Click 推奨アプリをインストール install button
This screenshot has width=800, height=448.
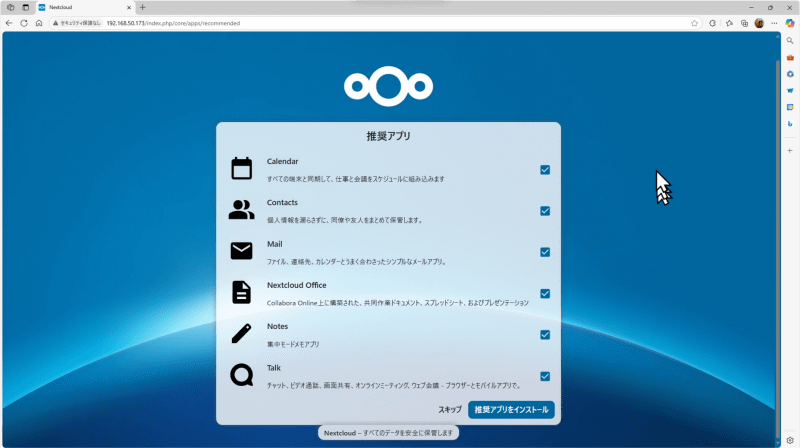click(x=511, y=410)
